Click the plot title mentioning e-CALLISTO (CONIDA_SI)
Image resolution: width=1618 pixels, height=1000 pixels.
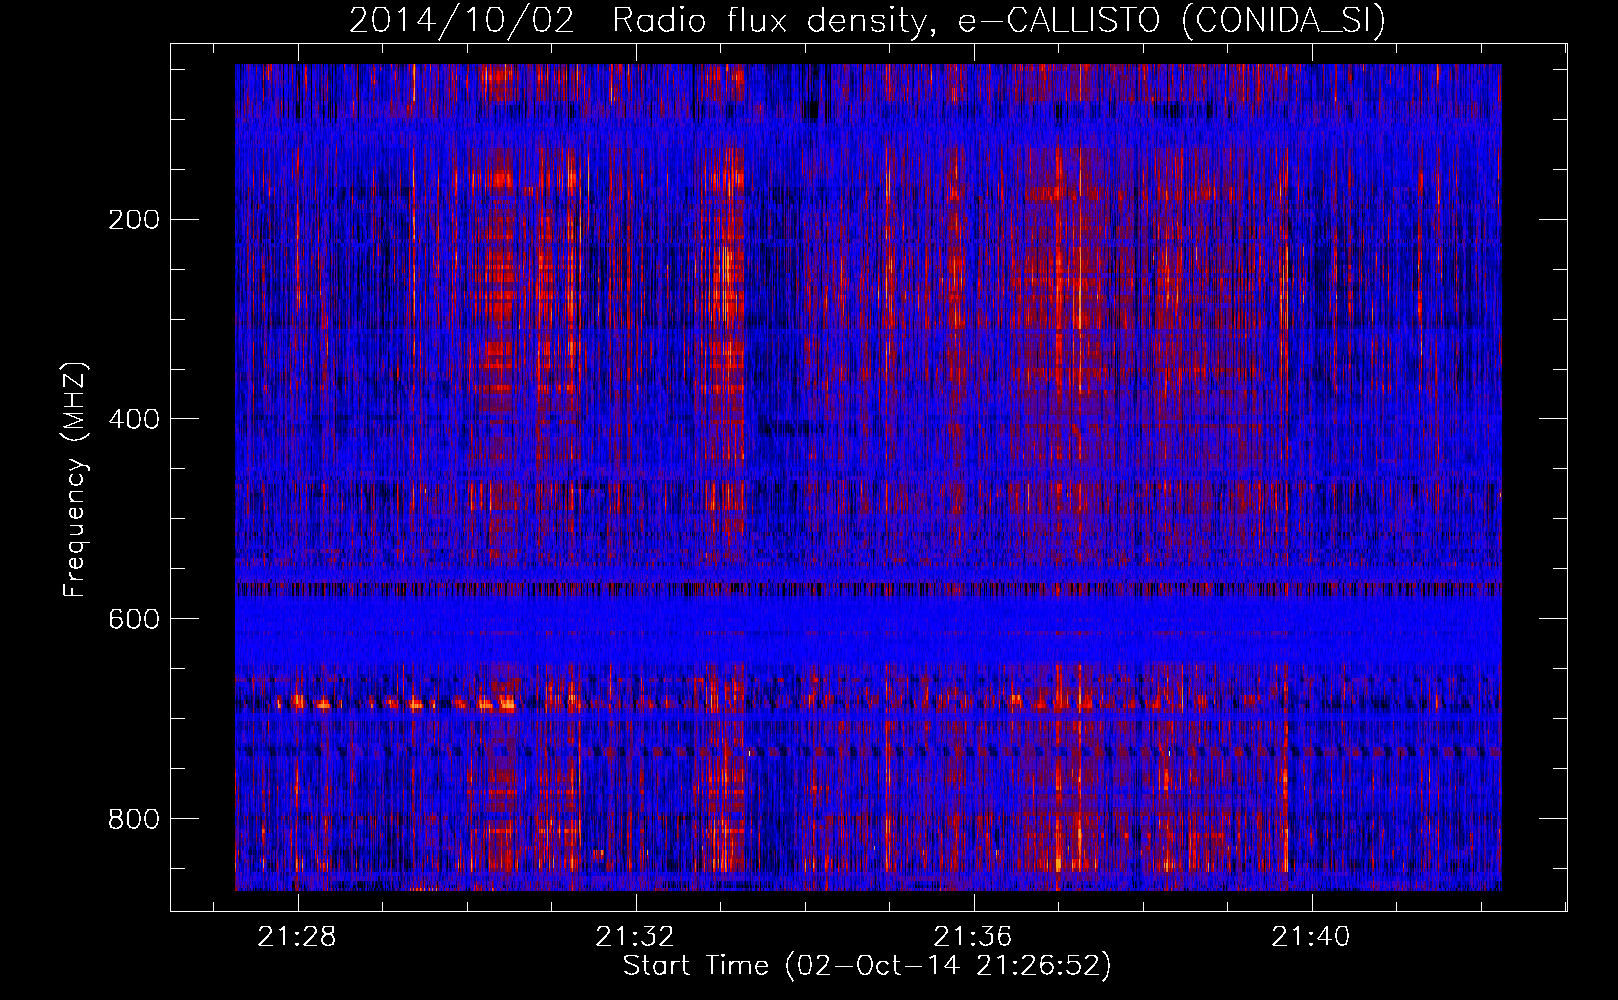867,21
